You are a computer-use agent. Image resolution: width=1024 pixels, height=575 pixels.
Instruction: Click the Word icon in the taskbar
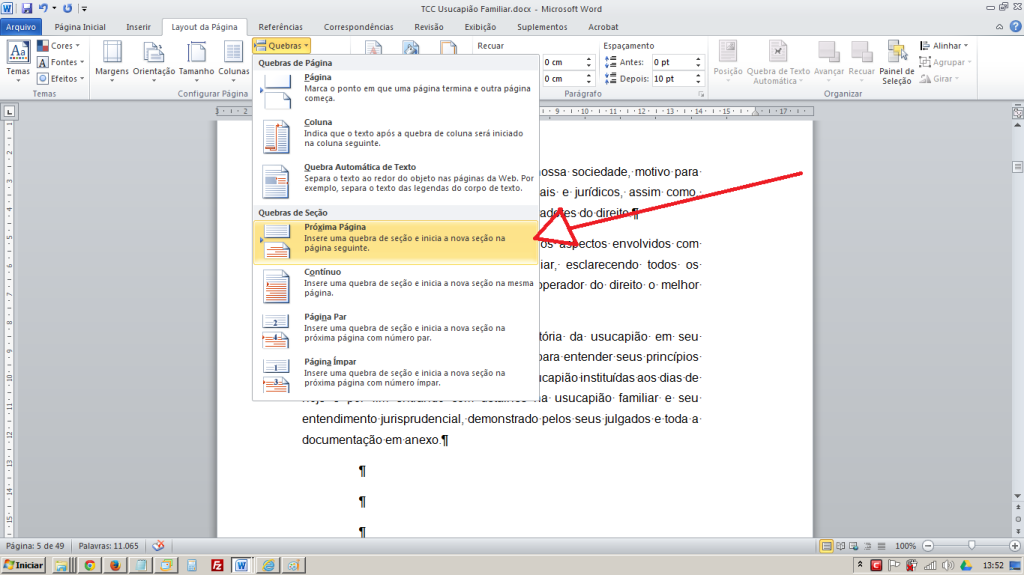[x=242, y=565]
